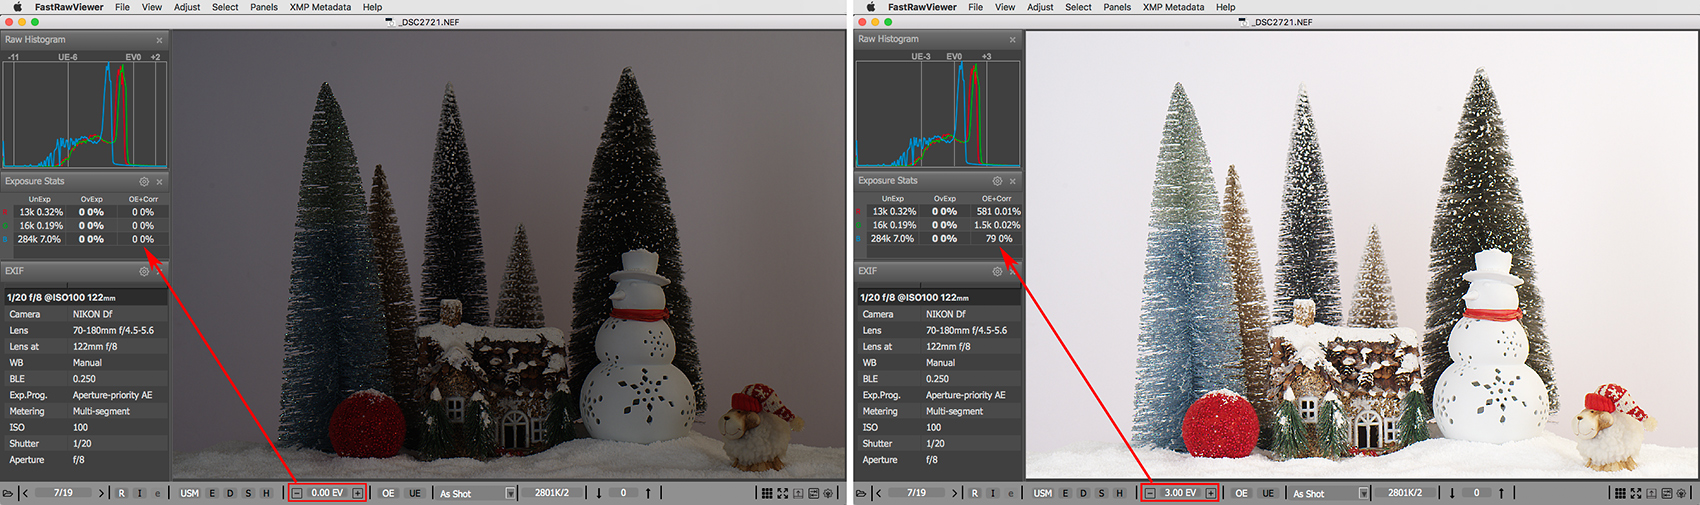Toggle USM sharpening in left window toolbar

[189, 493]
